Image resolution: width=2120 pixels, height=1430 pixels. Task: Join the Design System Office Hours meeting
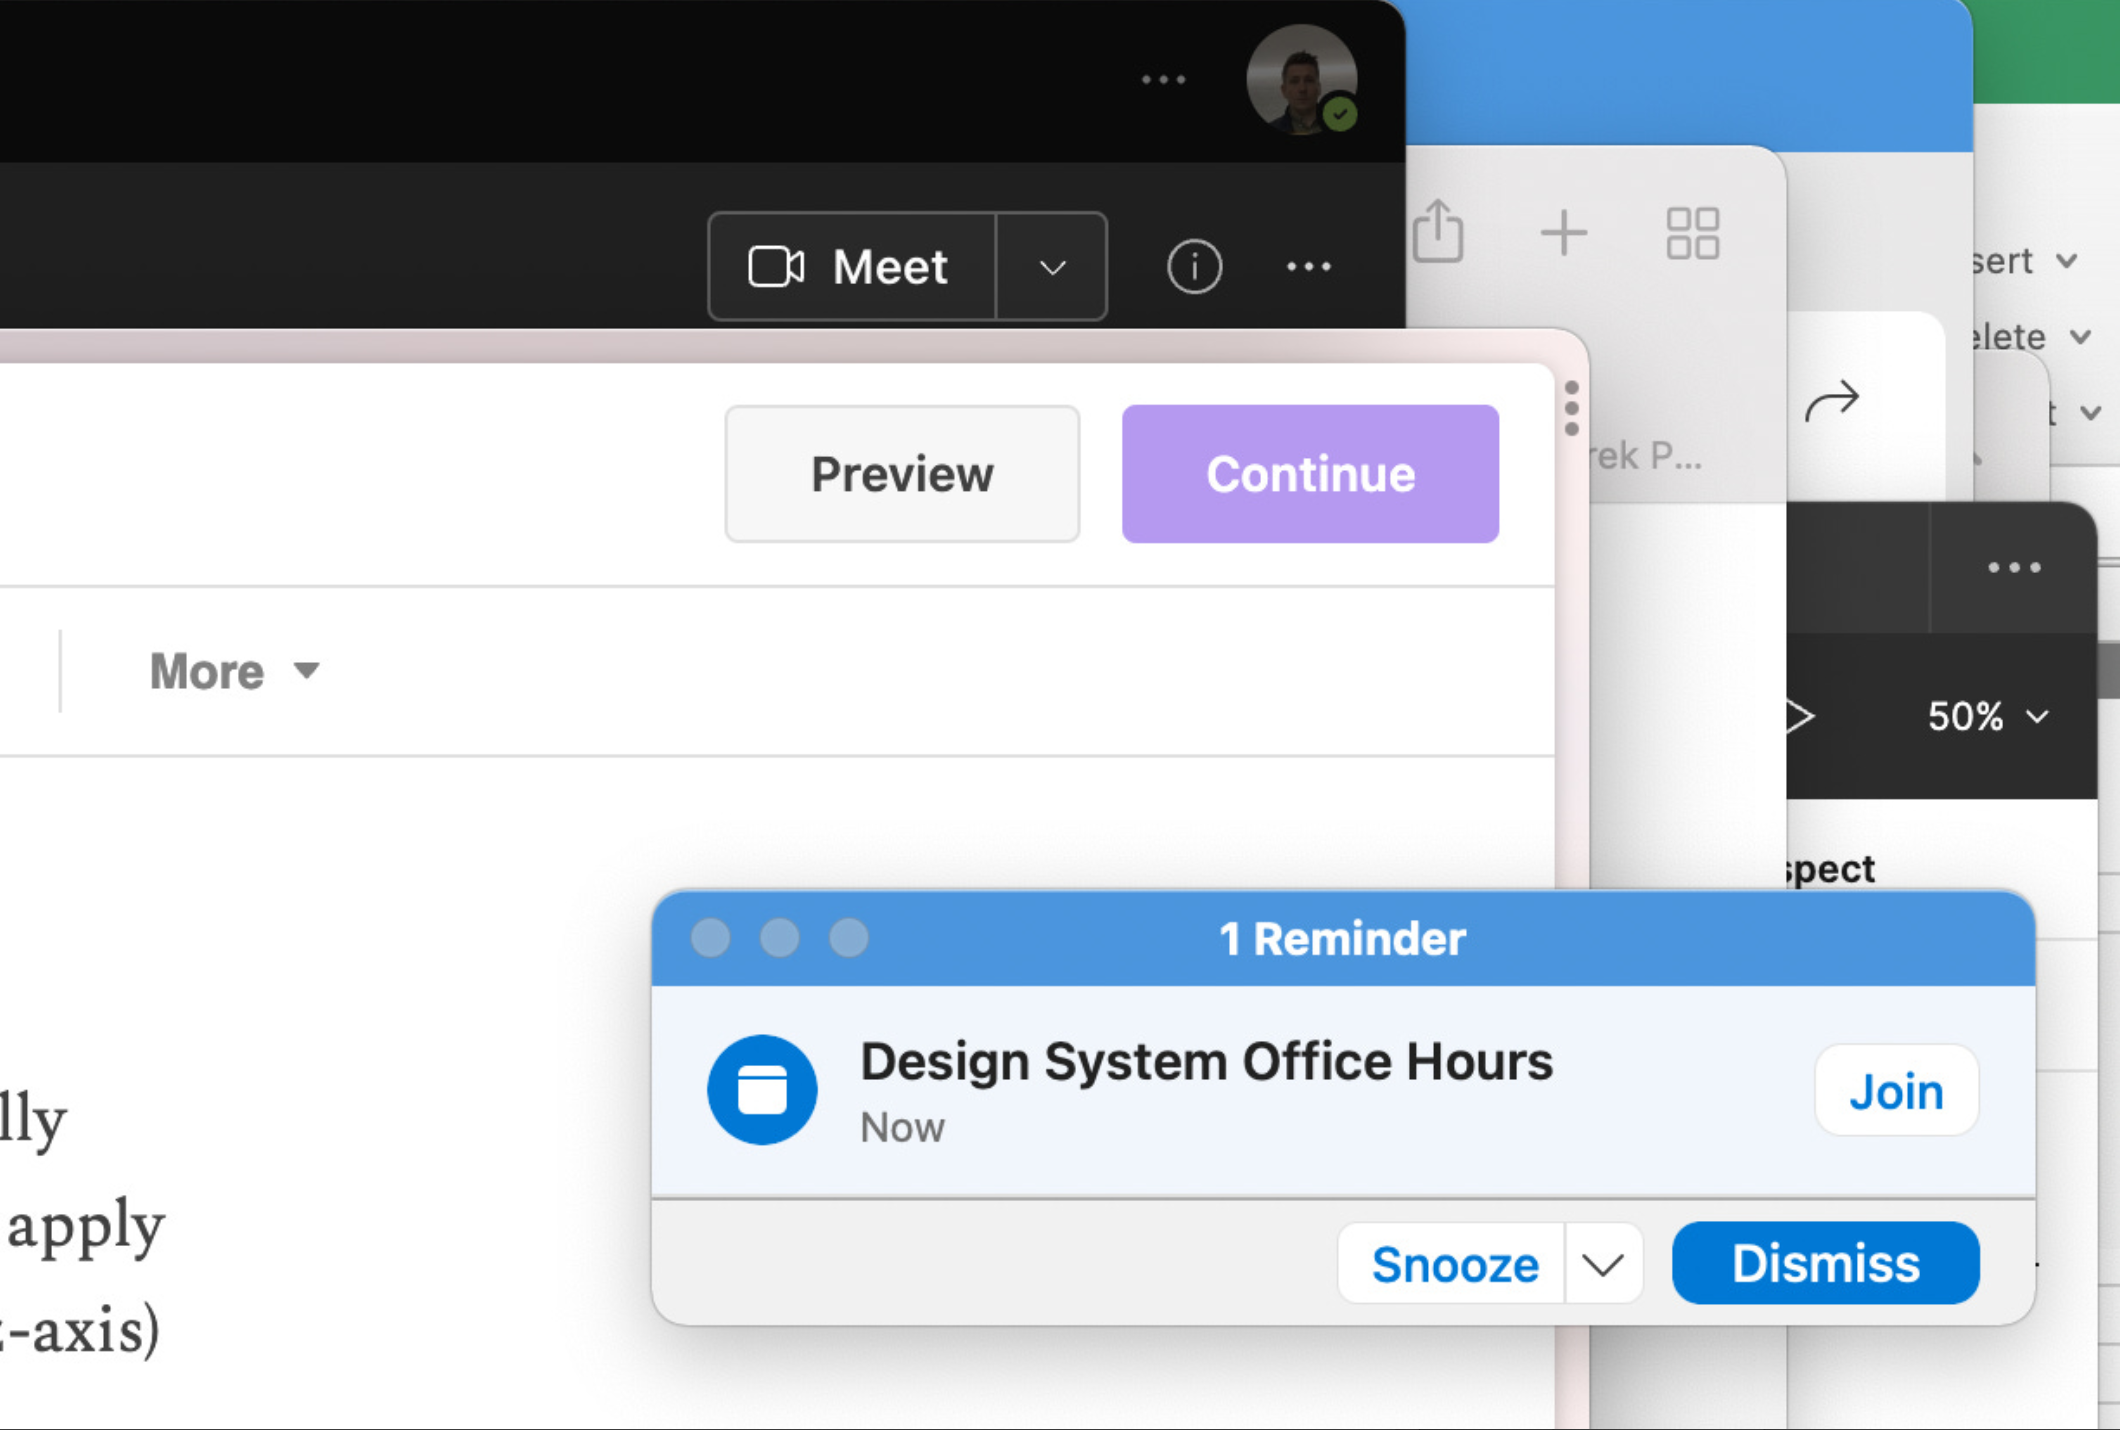[x=1895, y=1091]
